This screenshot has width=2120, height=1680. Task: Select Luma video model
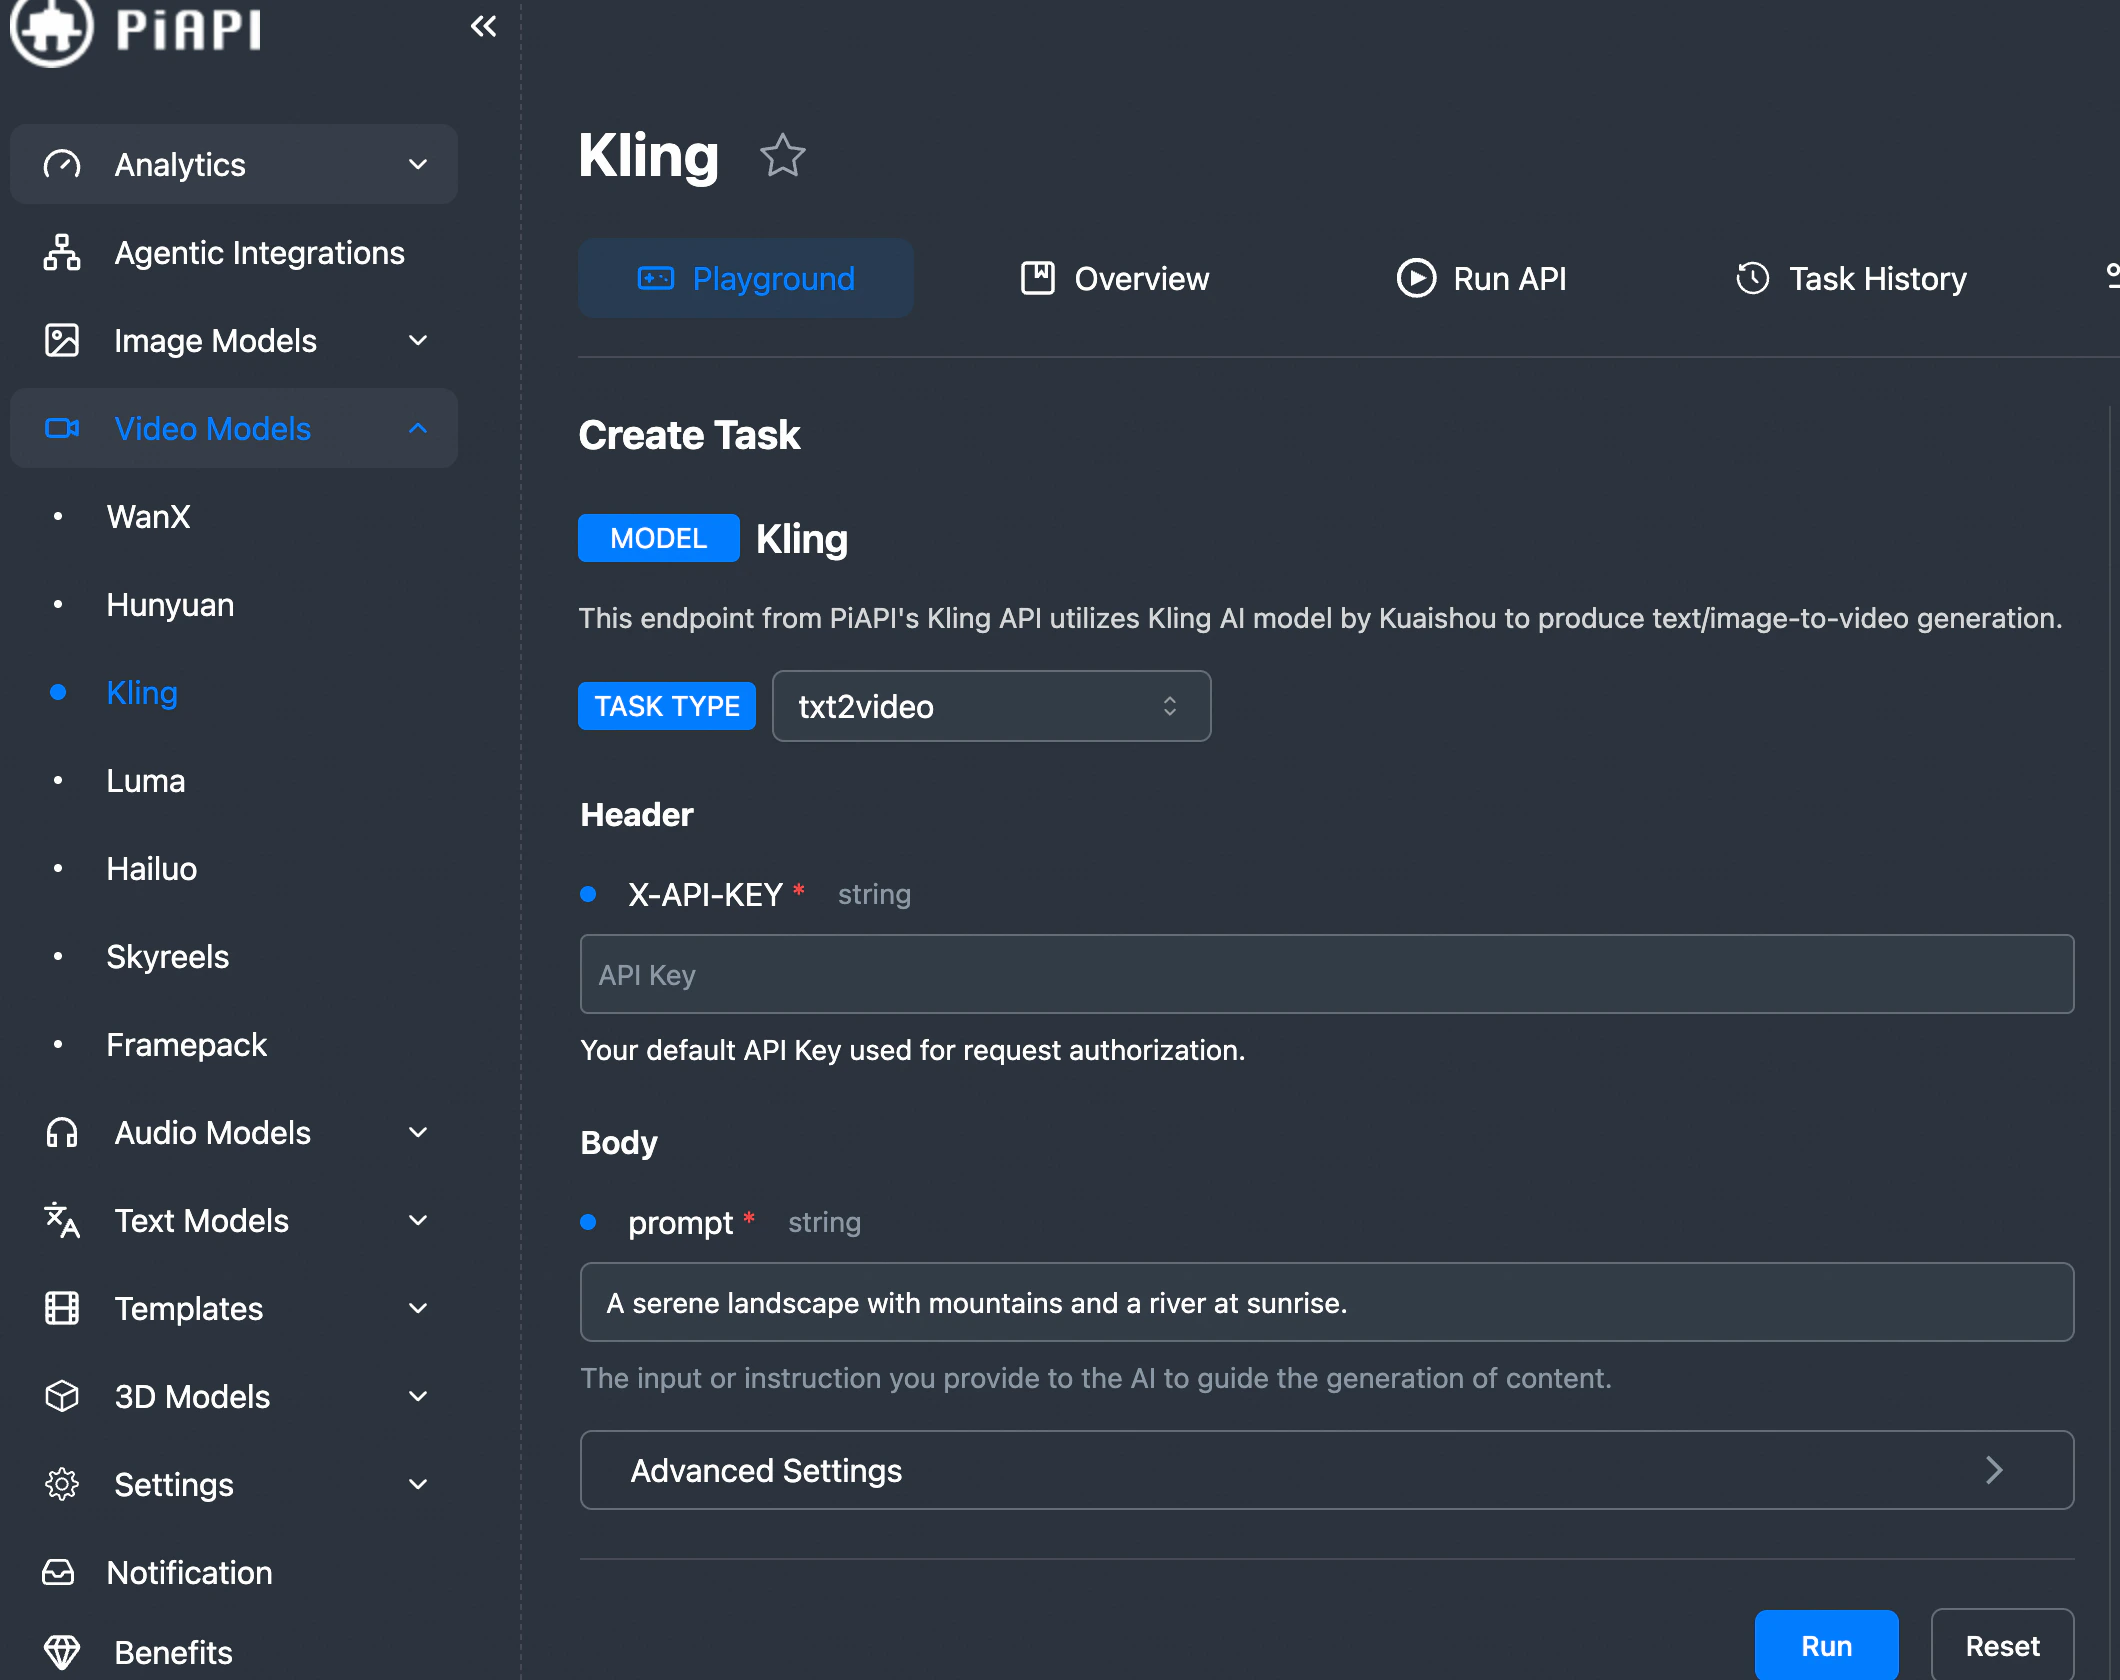tap(146, 780)
